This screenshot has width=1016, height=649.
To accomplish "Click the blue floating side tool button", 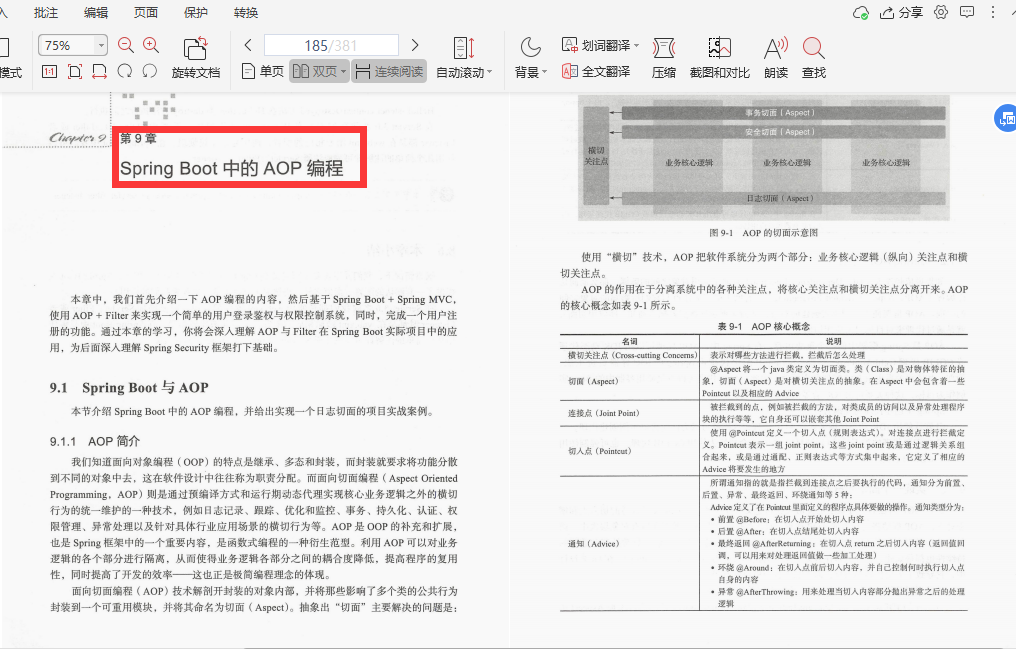I will (x=1006, y=118).
